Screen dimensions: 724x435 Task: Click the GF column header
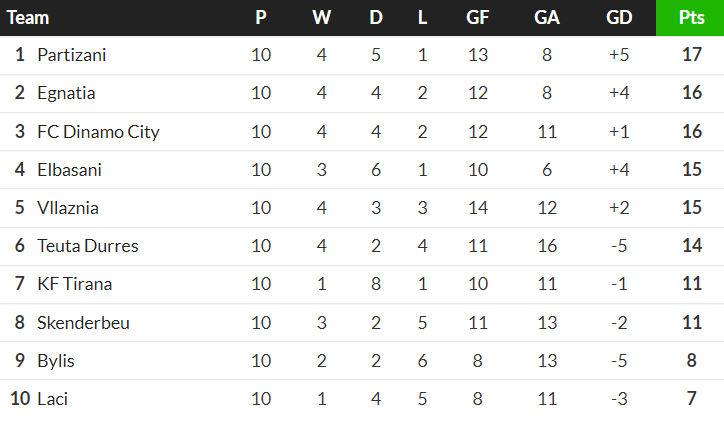478,18
